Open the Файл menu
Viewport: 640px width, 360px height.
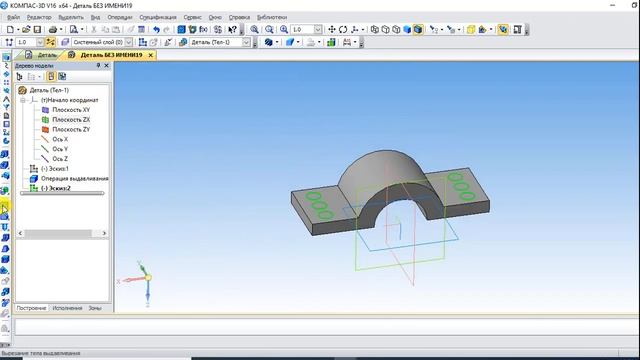click(13, 17)
